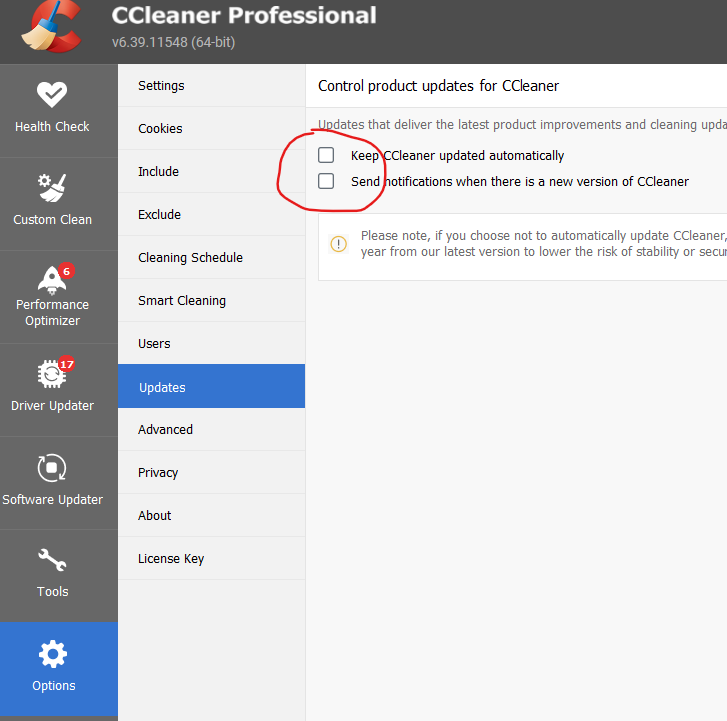Screen dimensions: 727x721
Task: Open the License Key page
Action: click(171, 559)
